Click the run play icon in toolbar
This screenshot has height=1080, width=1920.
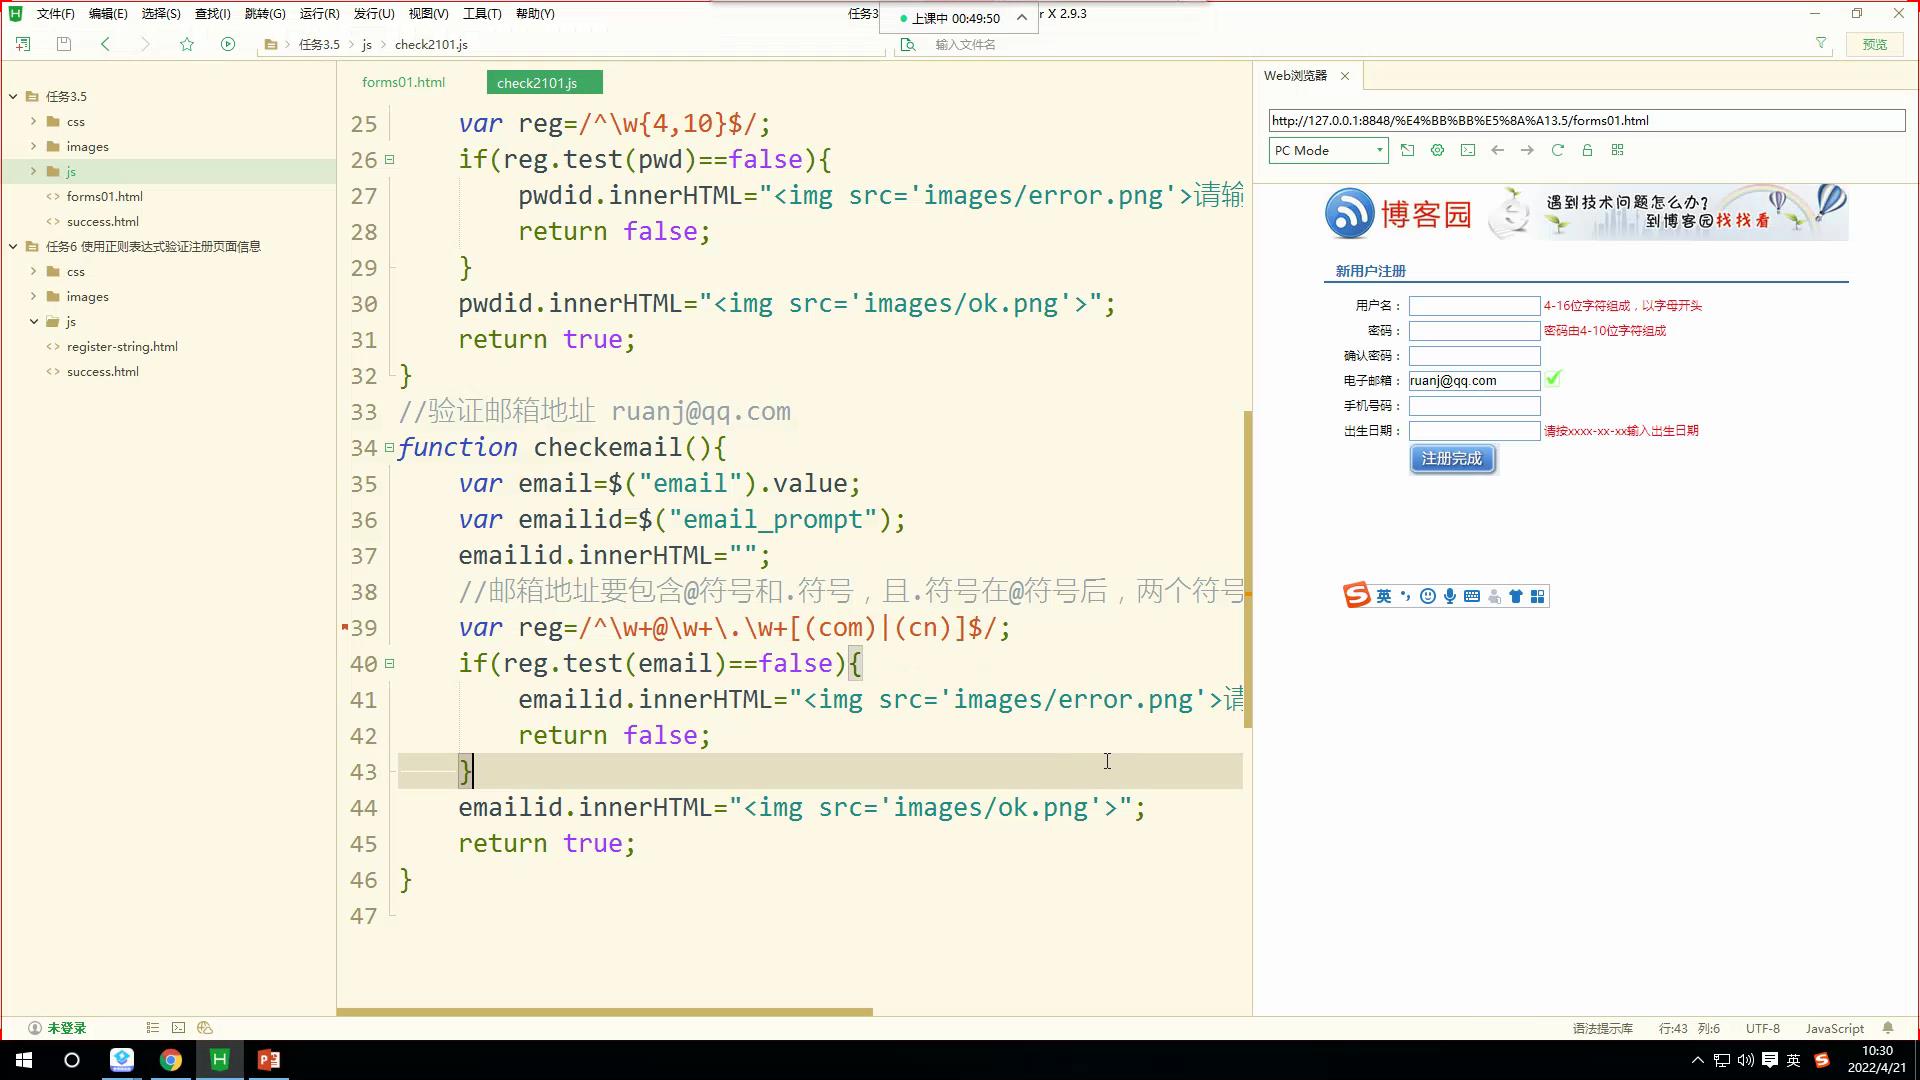(228, 44)
